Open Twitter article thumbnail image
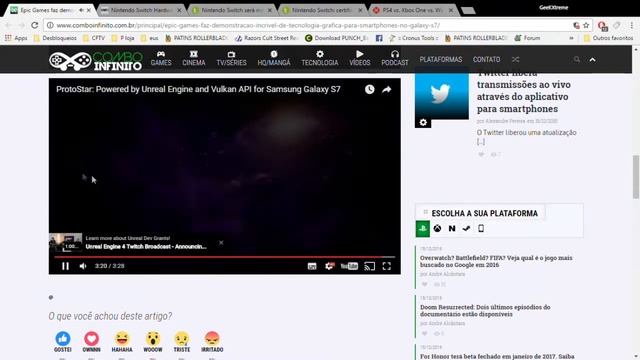Image resolution: width=640 pixels, height=360 pixels. pos(442,96)
